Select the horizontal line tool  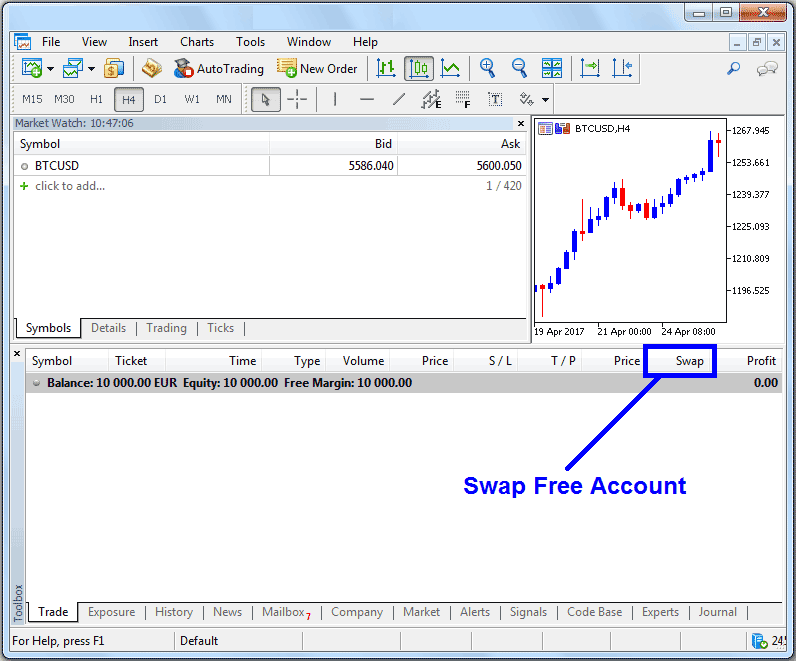pos(367,100)
